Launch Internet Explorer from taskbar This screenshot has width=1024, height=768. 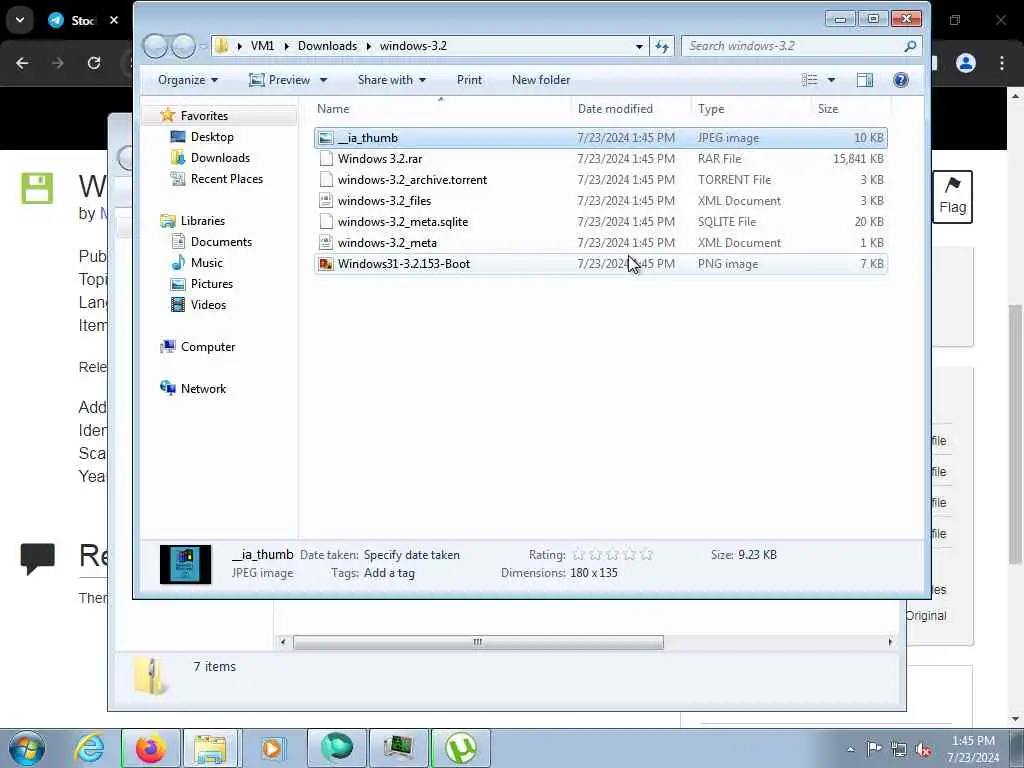88,748
